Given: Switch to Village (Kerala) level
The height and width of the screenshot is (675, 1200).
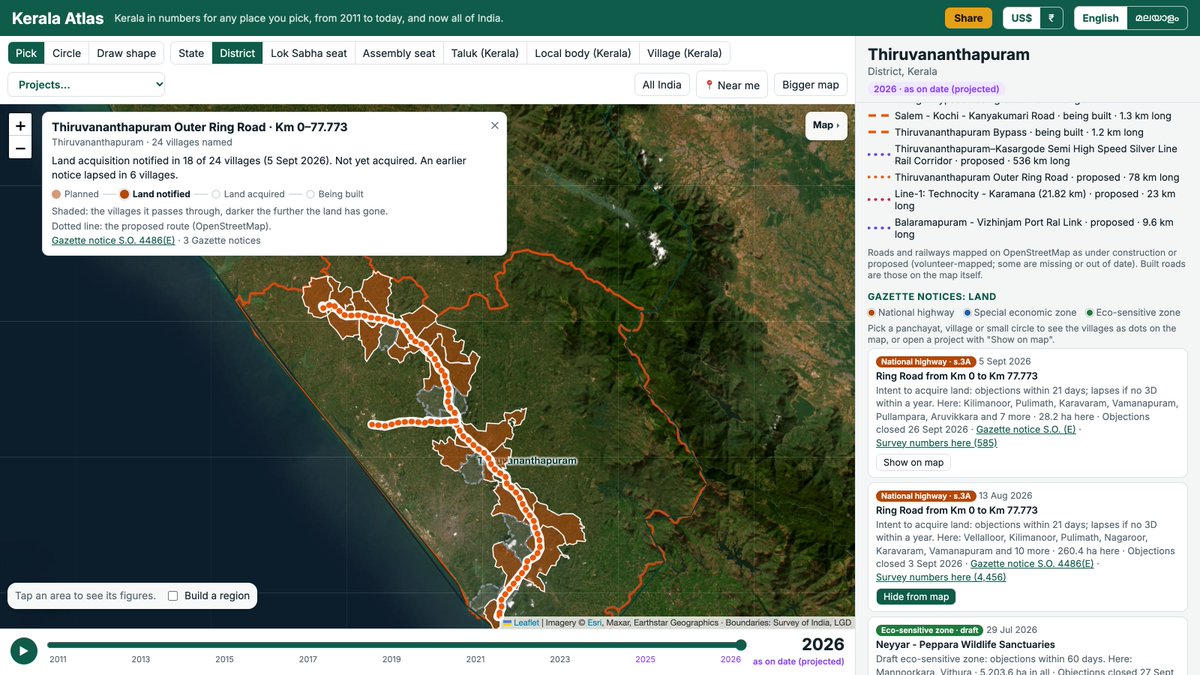Looking at the screenshot, I should (x=685, y=53).
